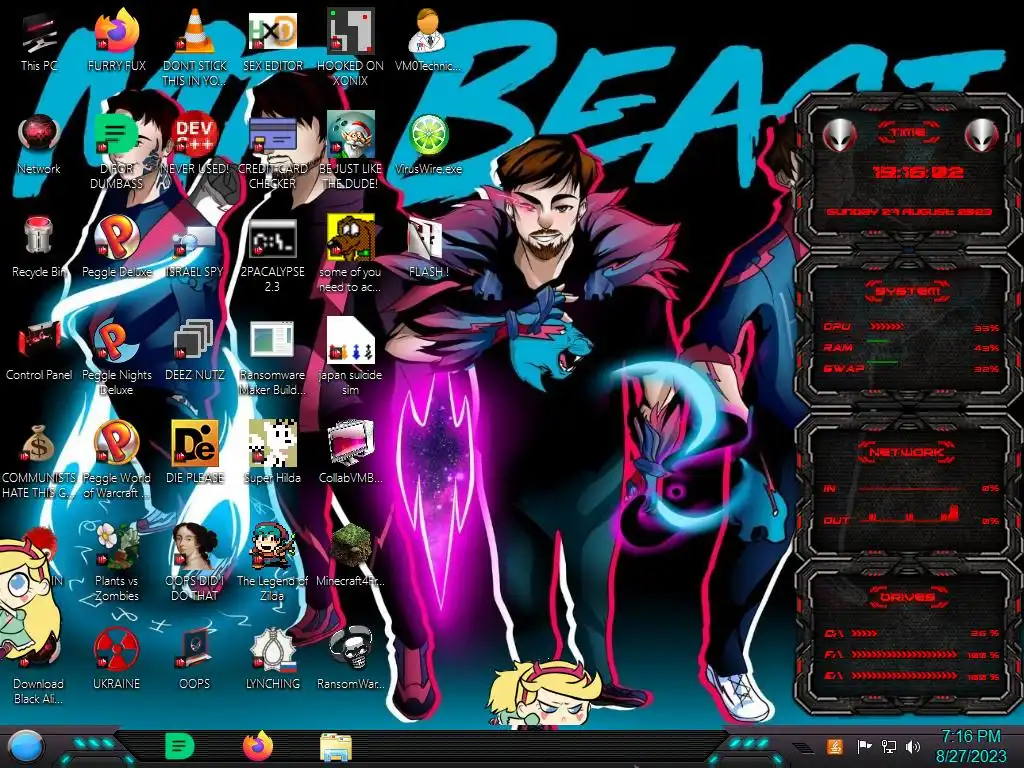The image size is (1024, 768).
Task: Open the green chat app in taskbar
Action: 180,746
